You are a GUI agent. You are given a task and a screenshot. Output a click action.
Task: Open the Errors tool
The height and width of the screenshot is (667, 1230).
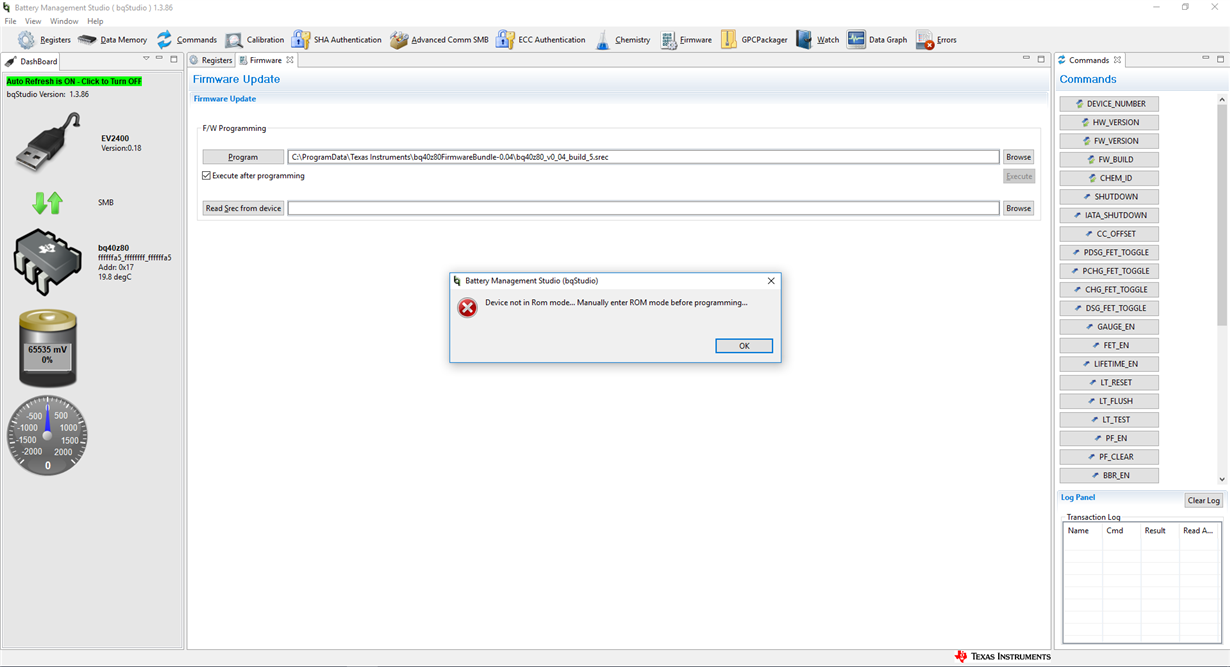coord(936,40)
